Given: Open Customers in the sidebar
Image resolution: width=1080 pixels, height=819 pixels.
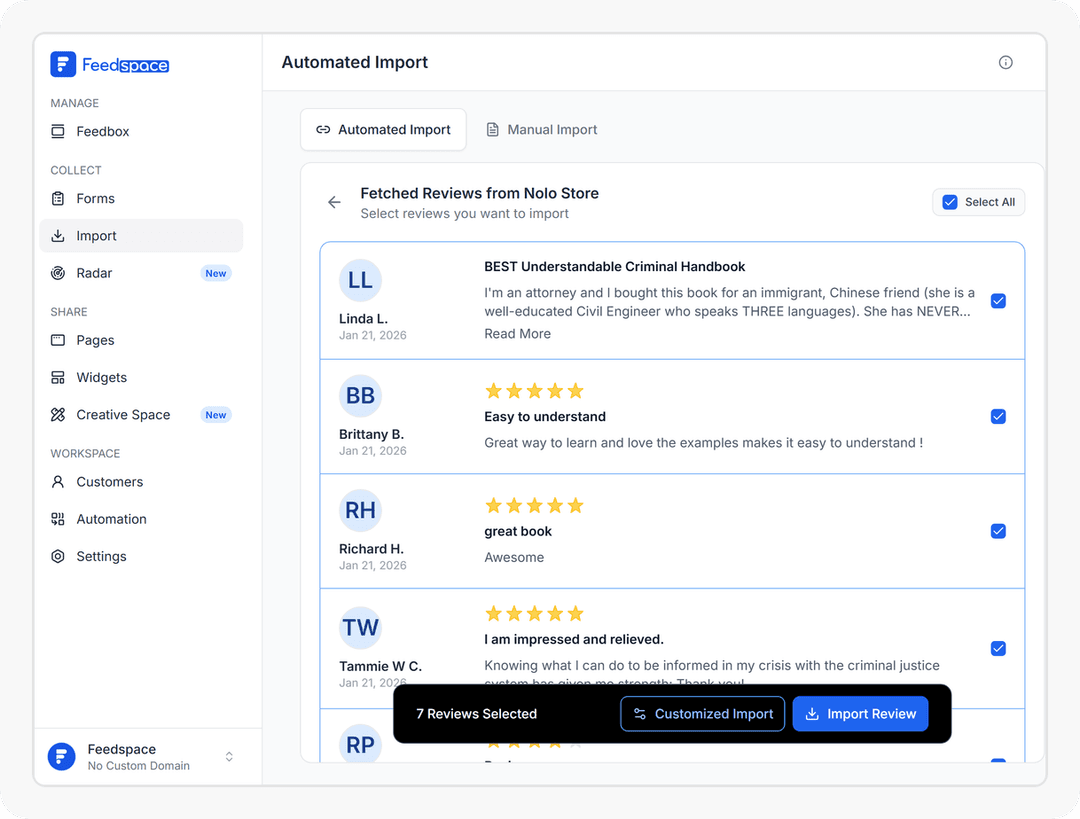Looking at the screenshot, I should pyautogui.click(x=141, y=481).
